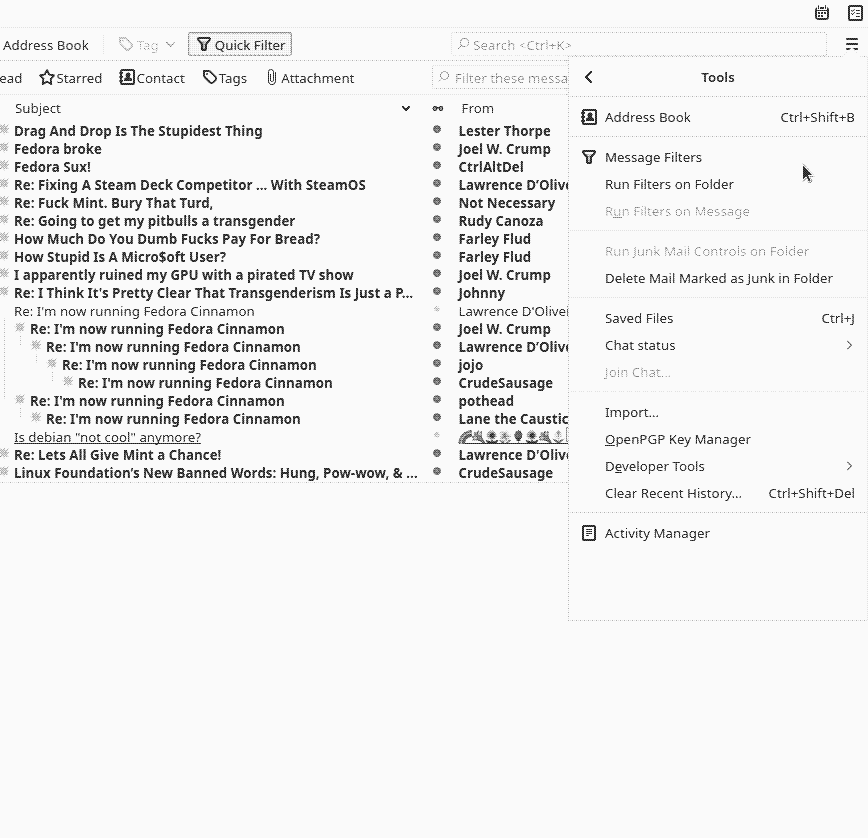The width and height of the screenshot is (868, 838).
Task: Select 'I apparently ruined my GPU' message
Action: click(183, 275)
